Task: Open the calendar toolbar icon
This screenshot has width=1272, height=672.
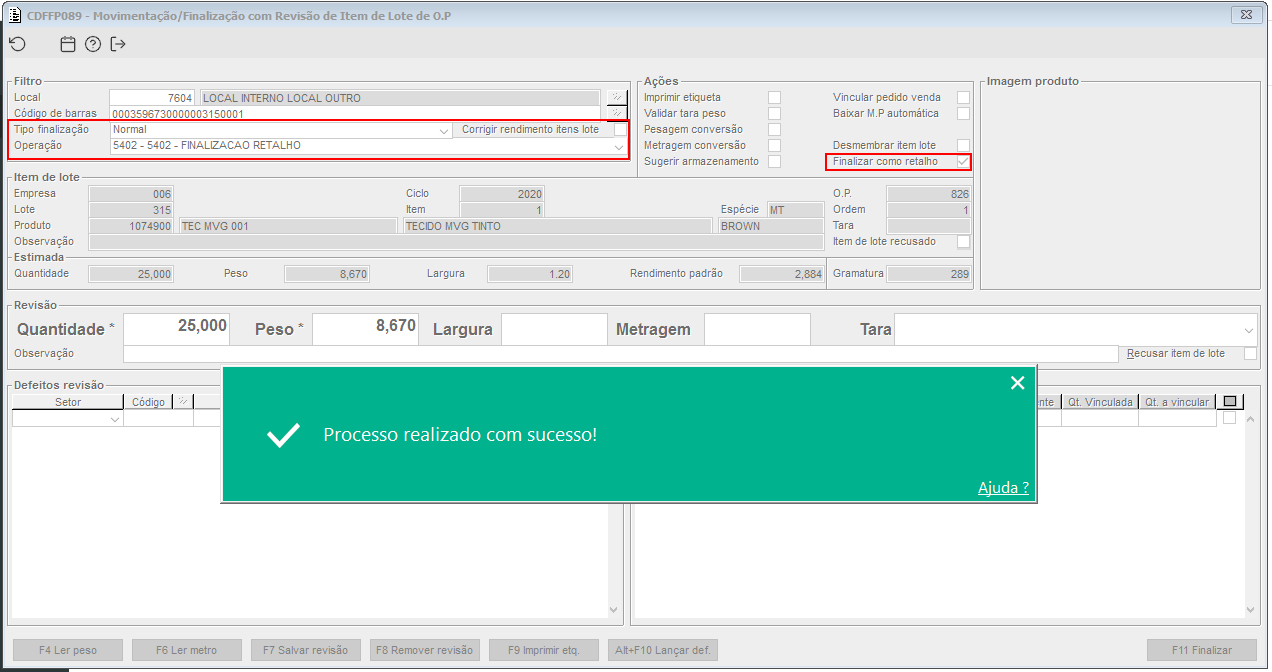Action: [68, 44]
